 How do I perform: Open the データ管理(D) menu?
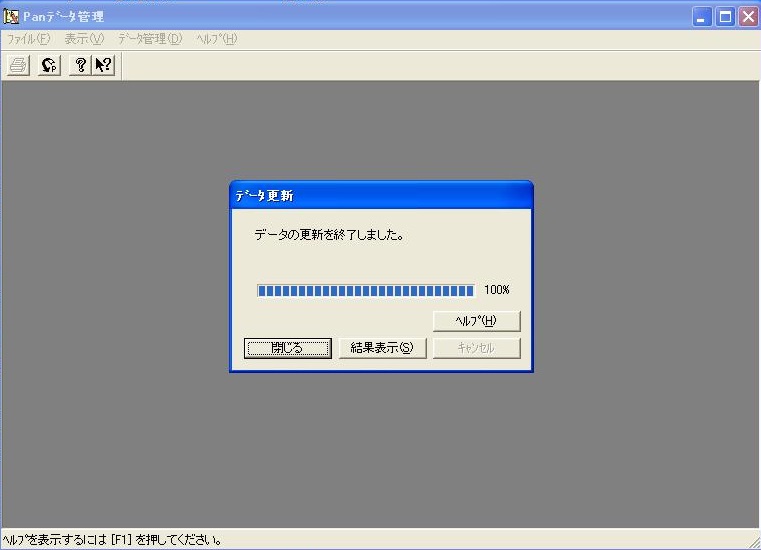[150, 39]
